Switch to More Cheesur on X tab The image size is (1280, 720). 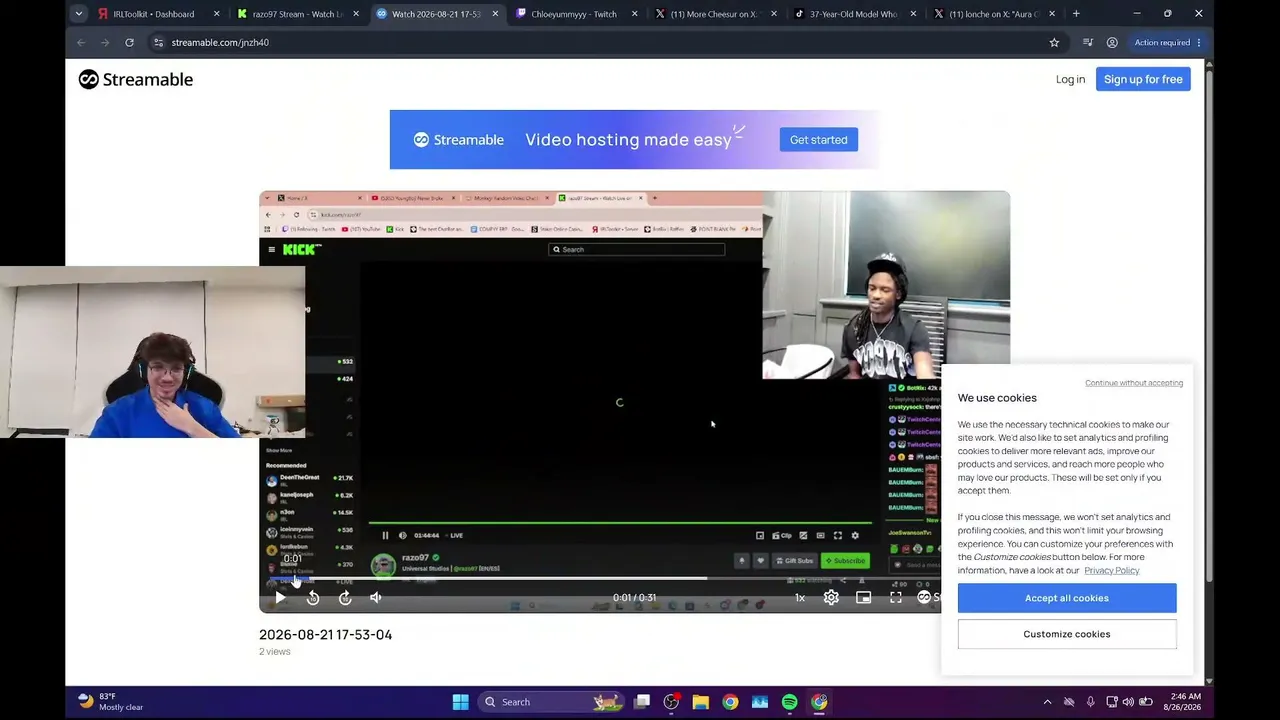click(x=713, y=14)
